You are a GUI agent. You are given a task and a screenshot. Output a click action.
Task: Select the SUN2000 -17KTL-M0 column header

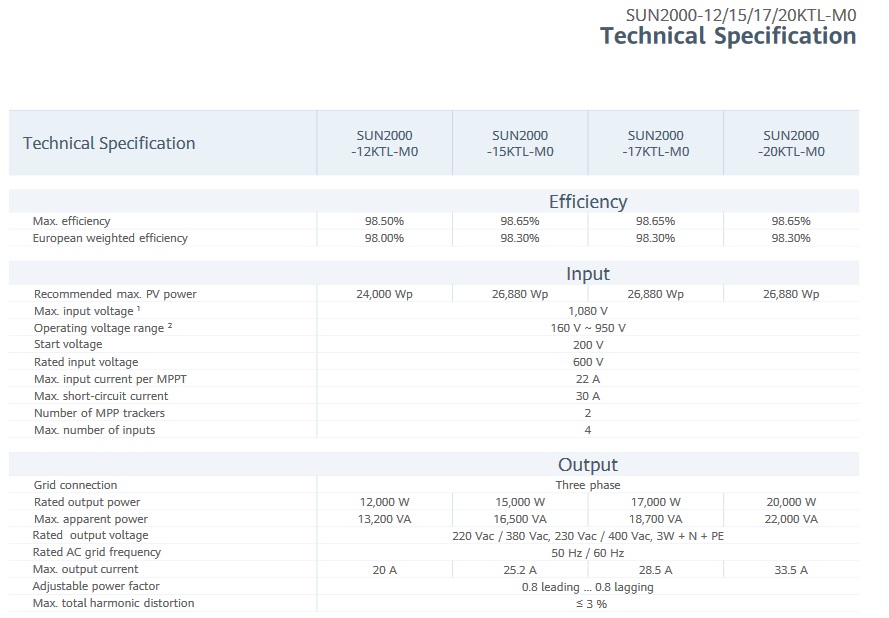coord(655,143)
